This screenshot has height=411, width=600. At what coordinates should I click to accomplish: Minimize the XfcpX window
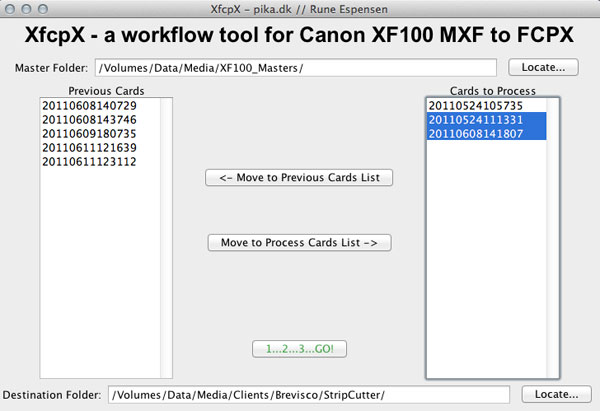pos(26,9)
